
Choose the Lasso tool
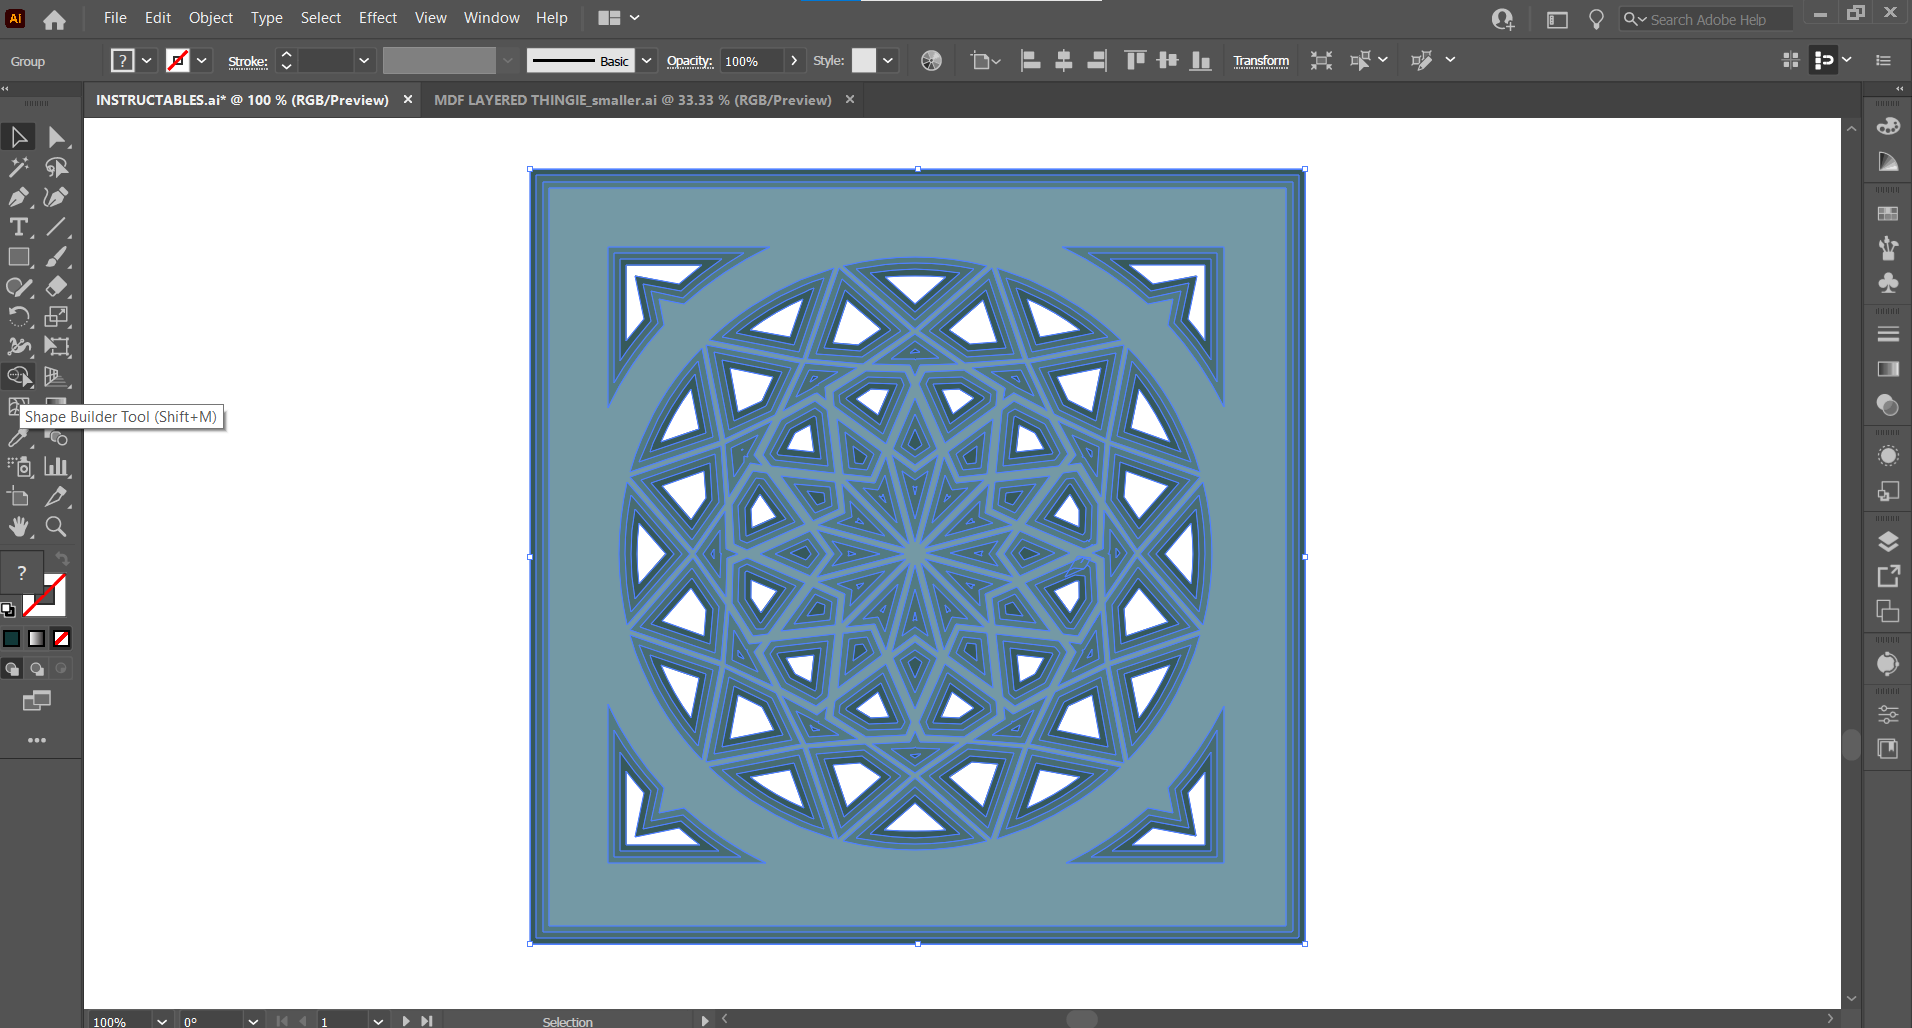click(x=57, y=167)
